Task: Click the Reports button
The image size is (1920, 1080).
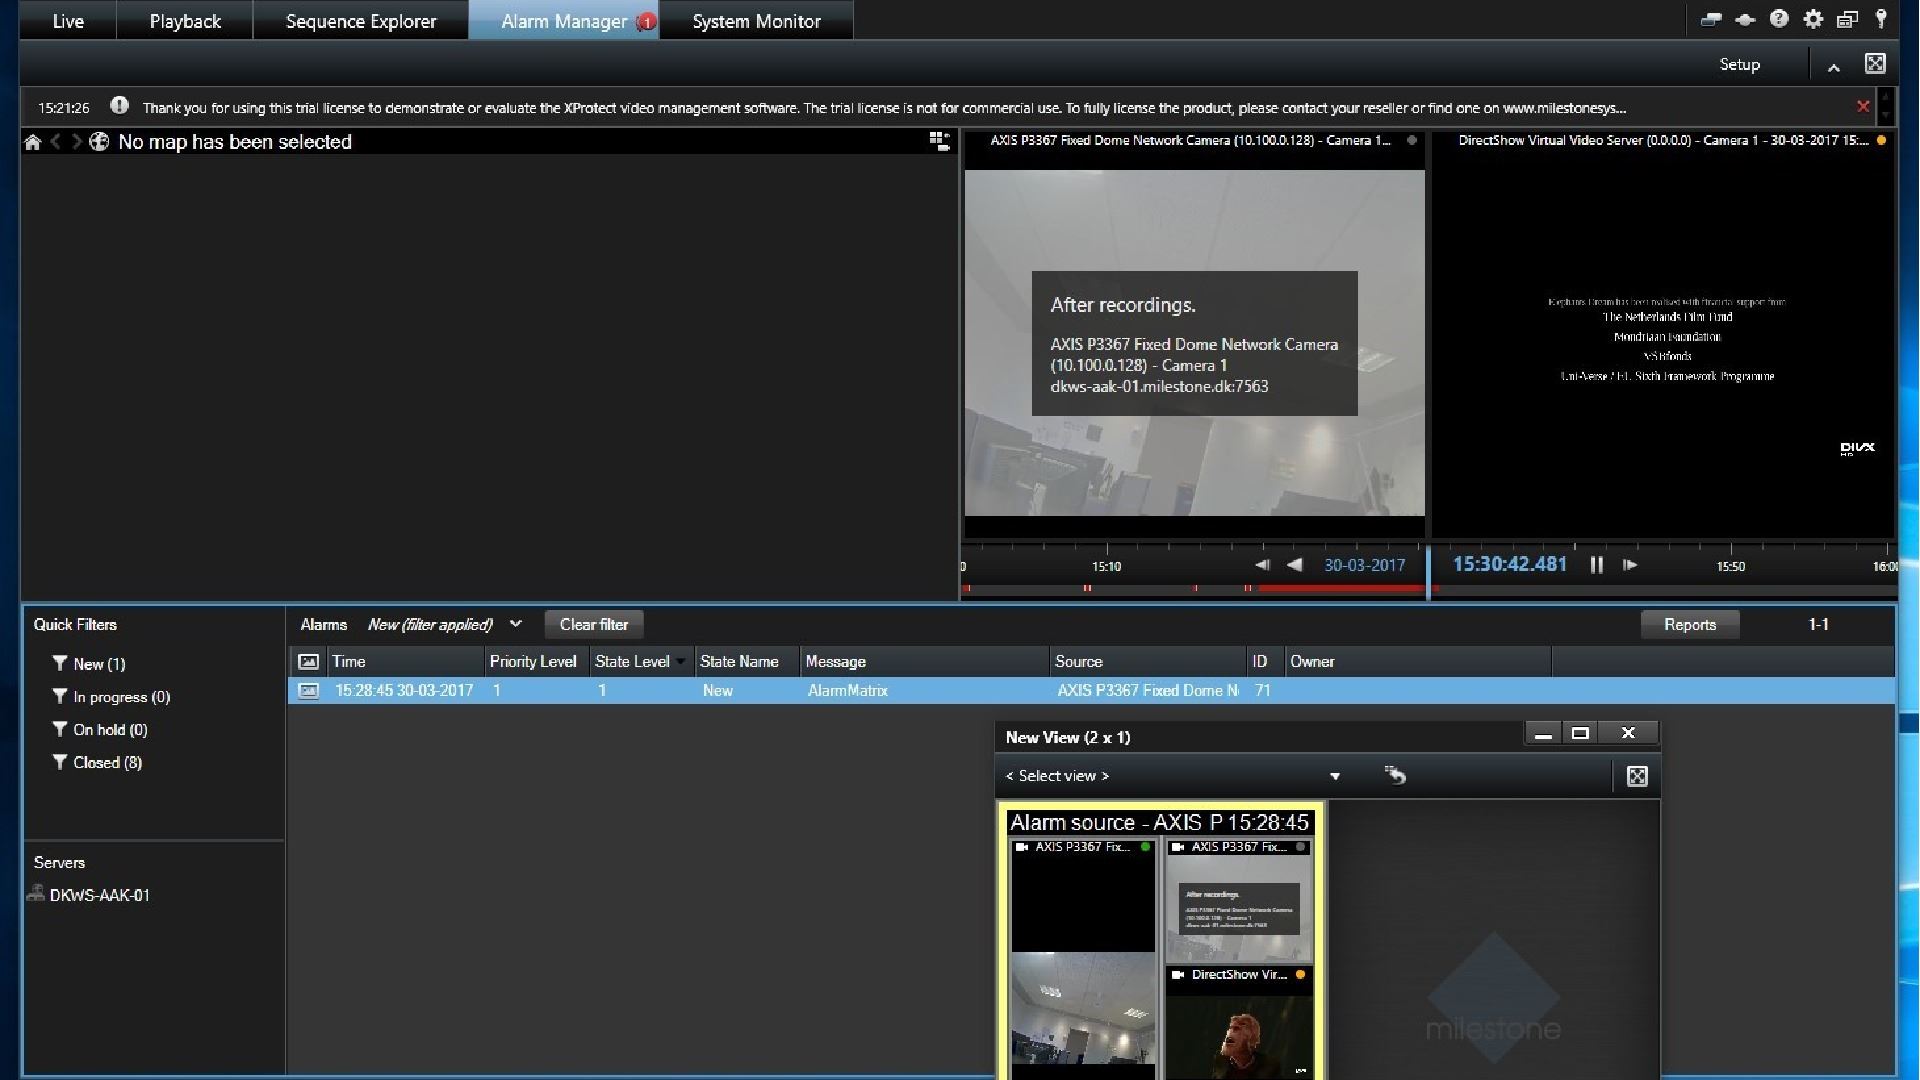Action: (x=1690, y=624)
